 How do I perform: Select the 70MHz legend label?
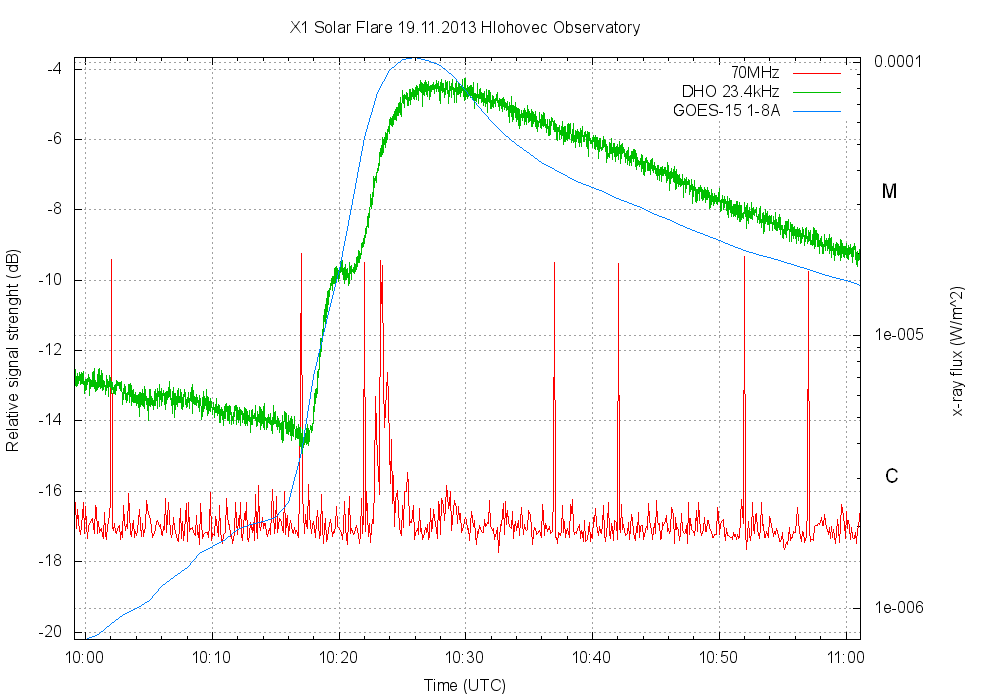(754, 72)
